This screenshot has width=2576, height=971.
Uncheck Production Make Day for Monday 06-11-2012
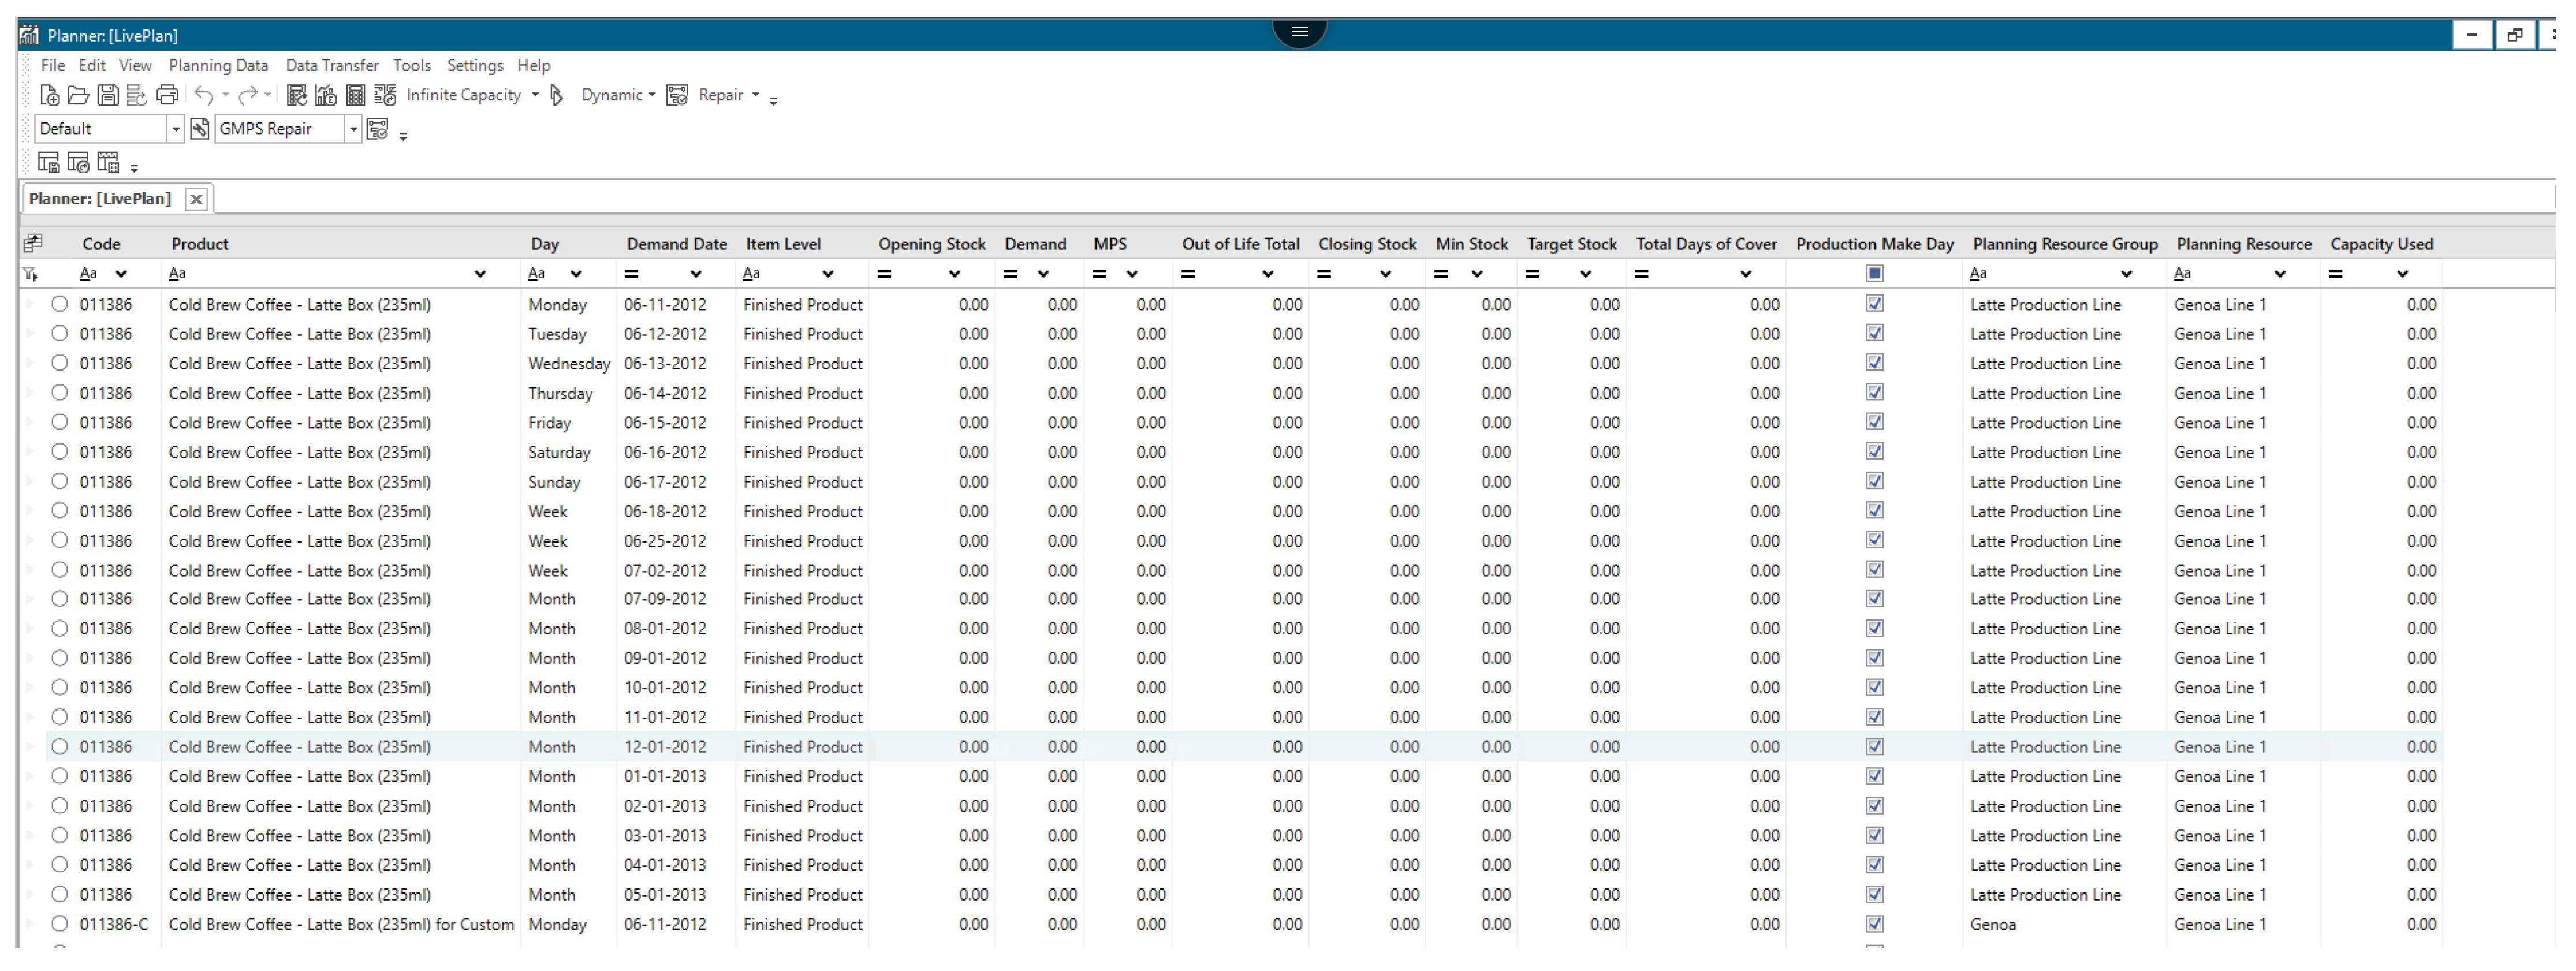point(1874,304)
